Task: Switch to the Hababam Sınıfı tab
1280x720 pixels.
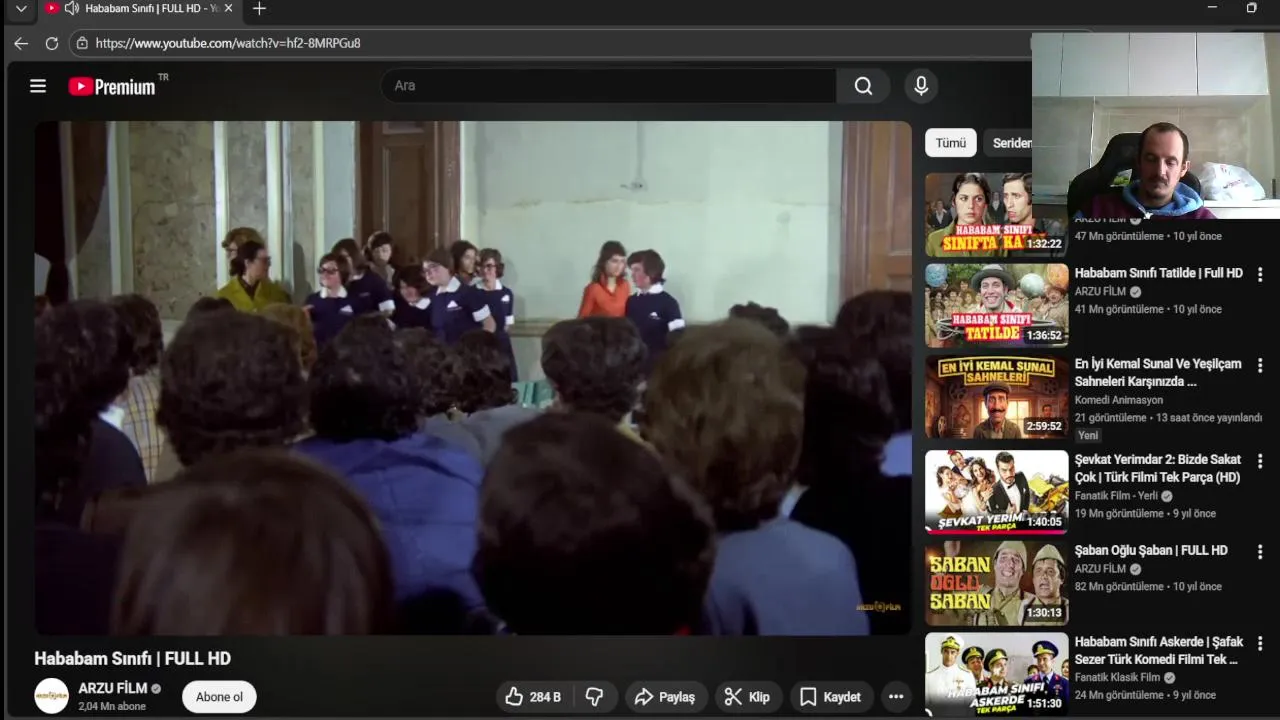Action: click(139, 8)
